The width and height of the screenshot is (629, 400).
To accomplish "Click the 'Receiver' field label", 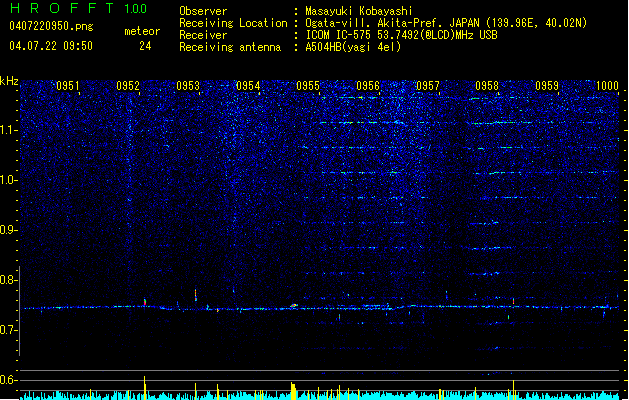I will pyautogui.click(x=203, y=35).
